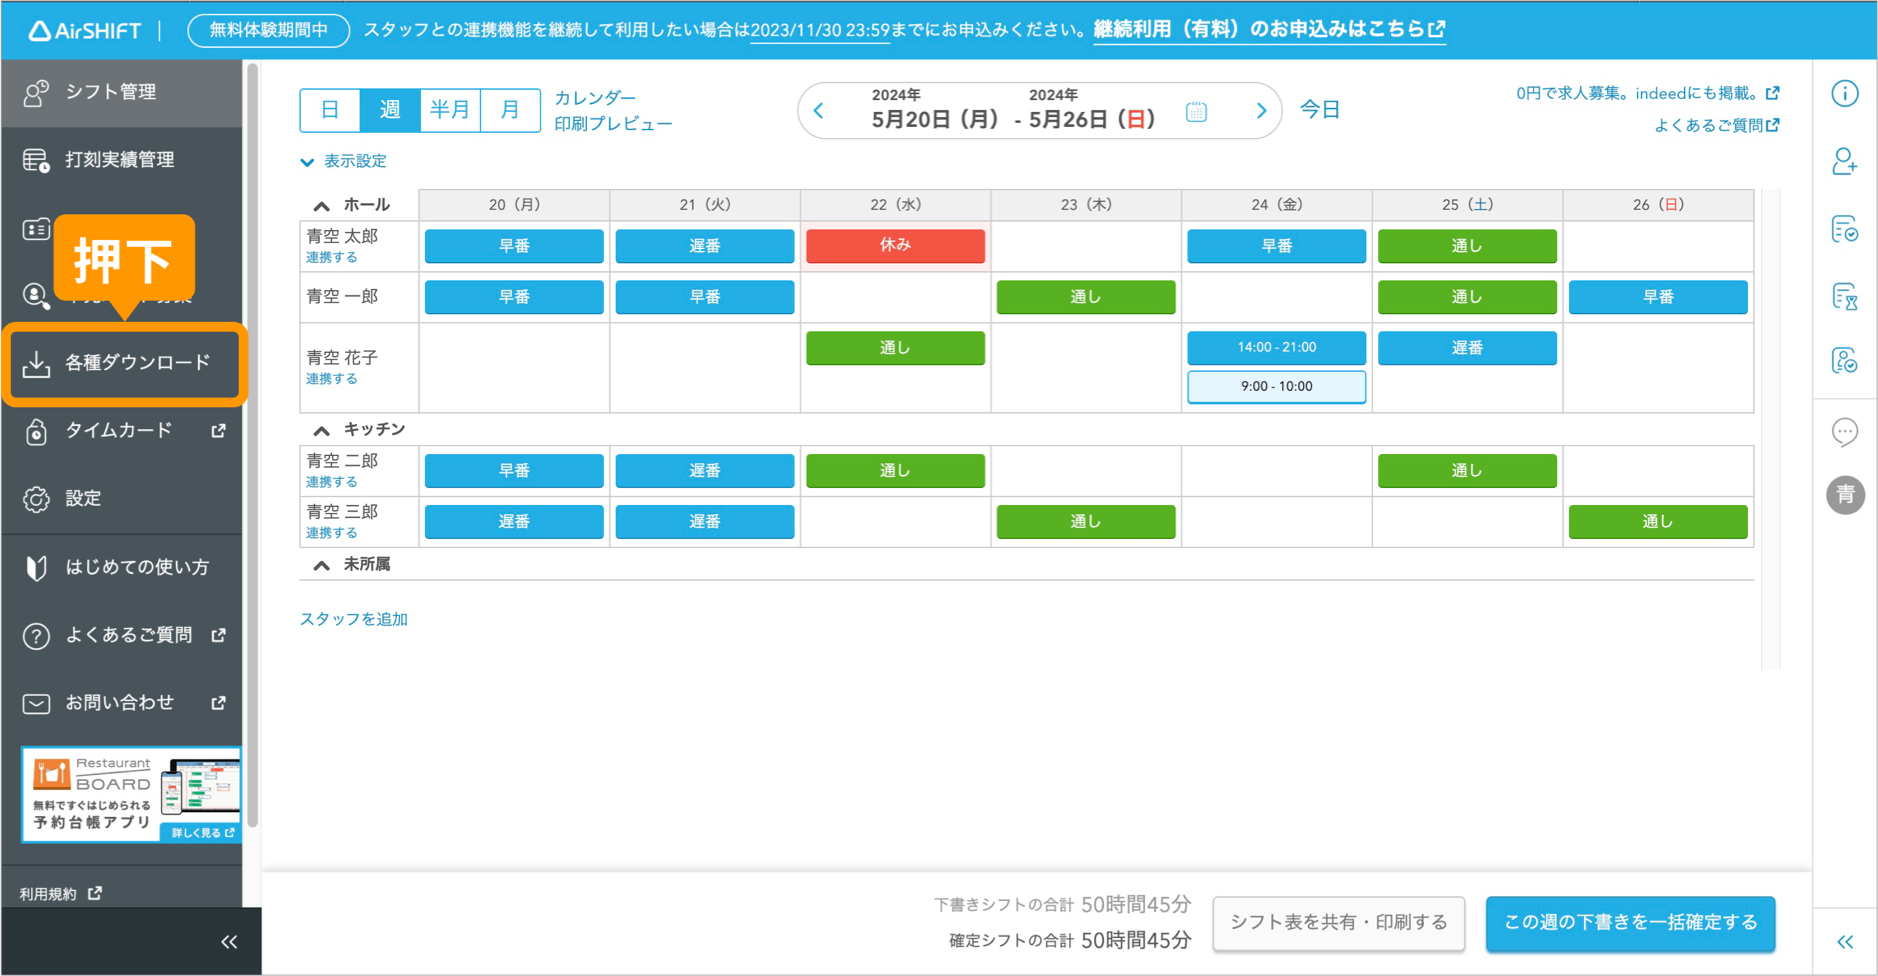Click the timecard lock icon
The width and height of the screenshot is (1878, 976).
click(36, 432)
